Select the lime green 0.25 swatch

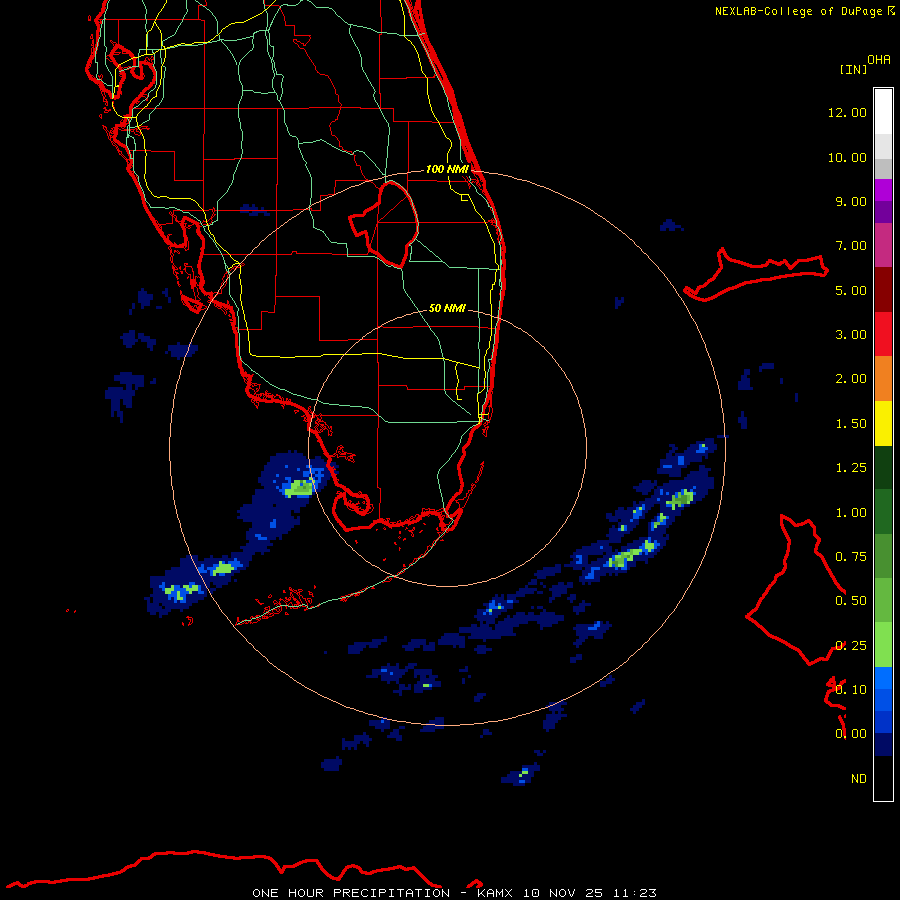click(883, 645)
